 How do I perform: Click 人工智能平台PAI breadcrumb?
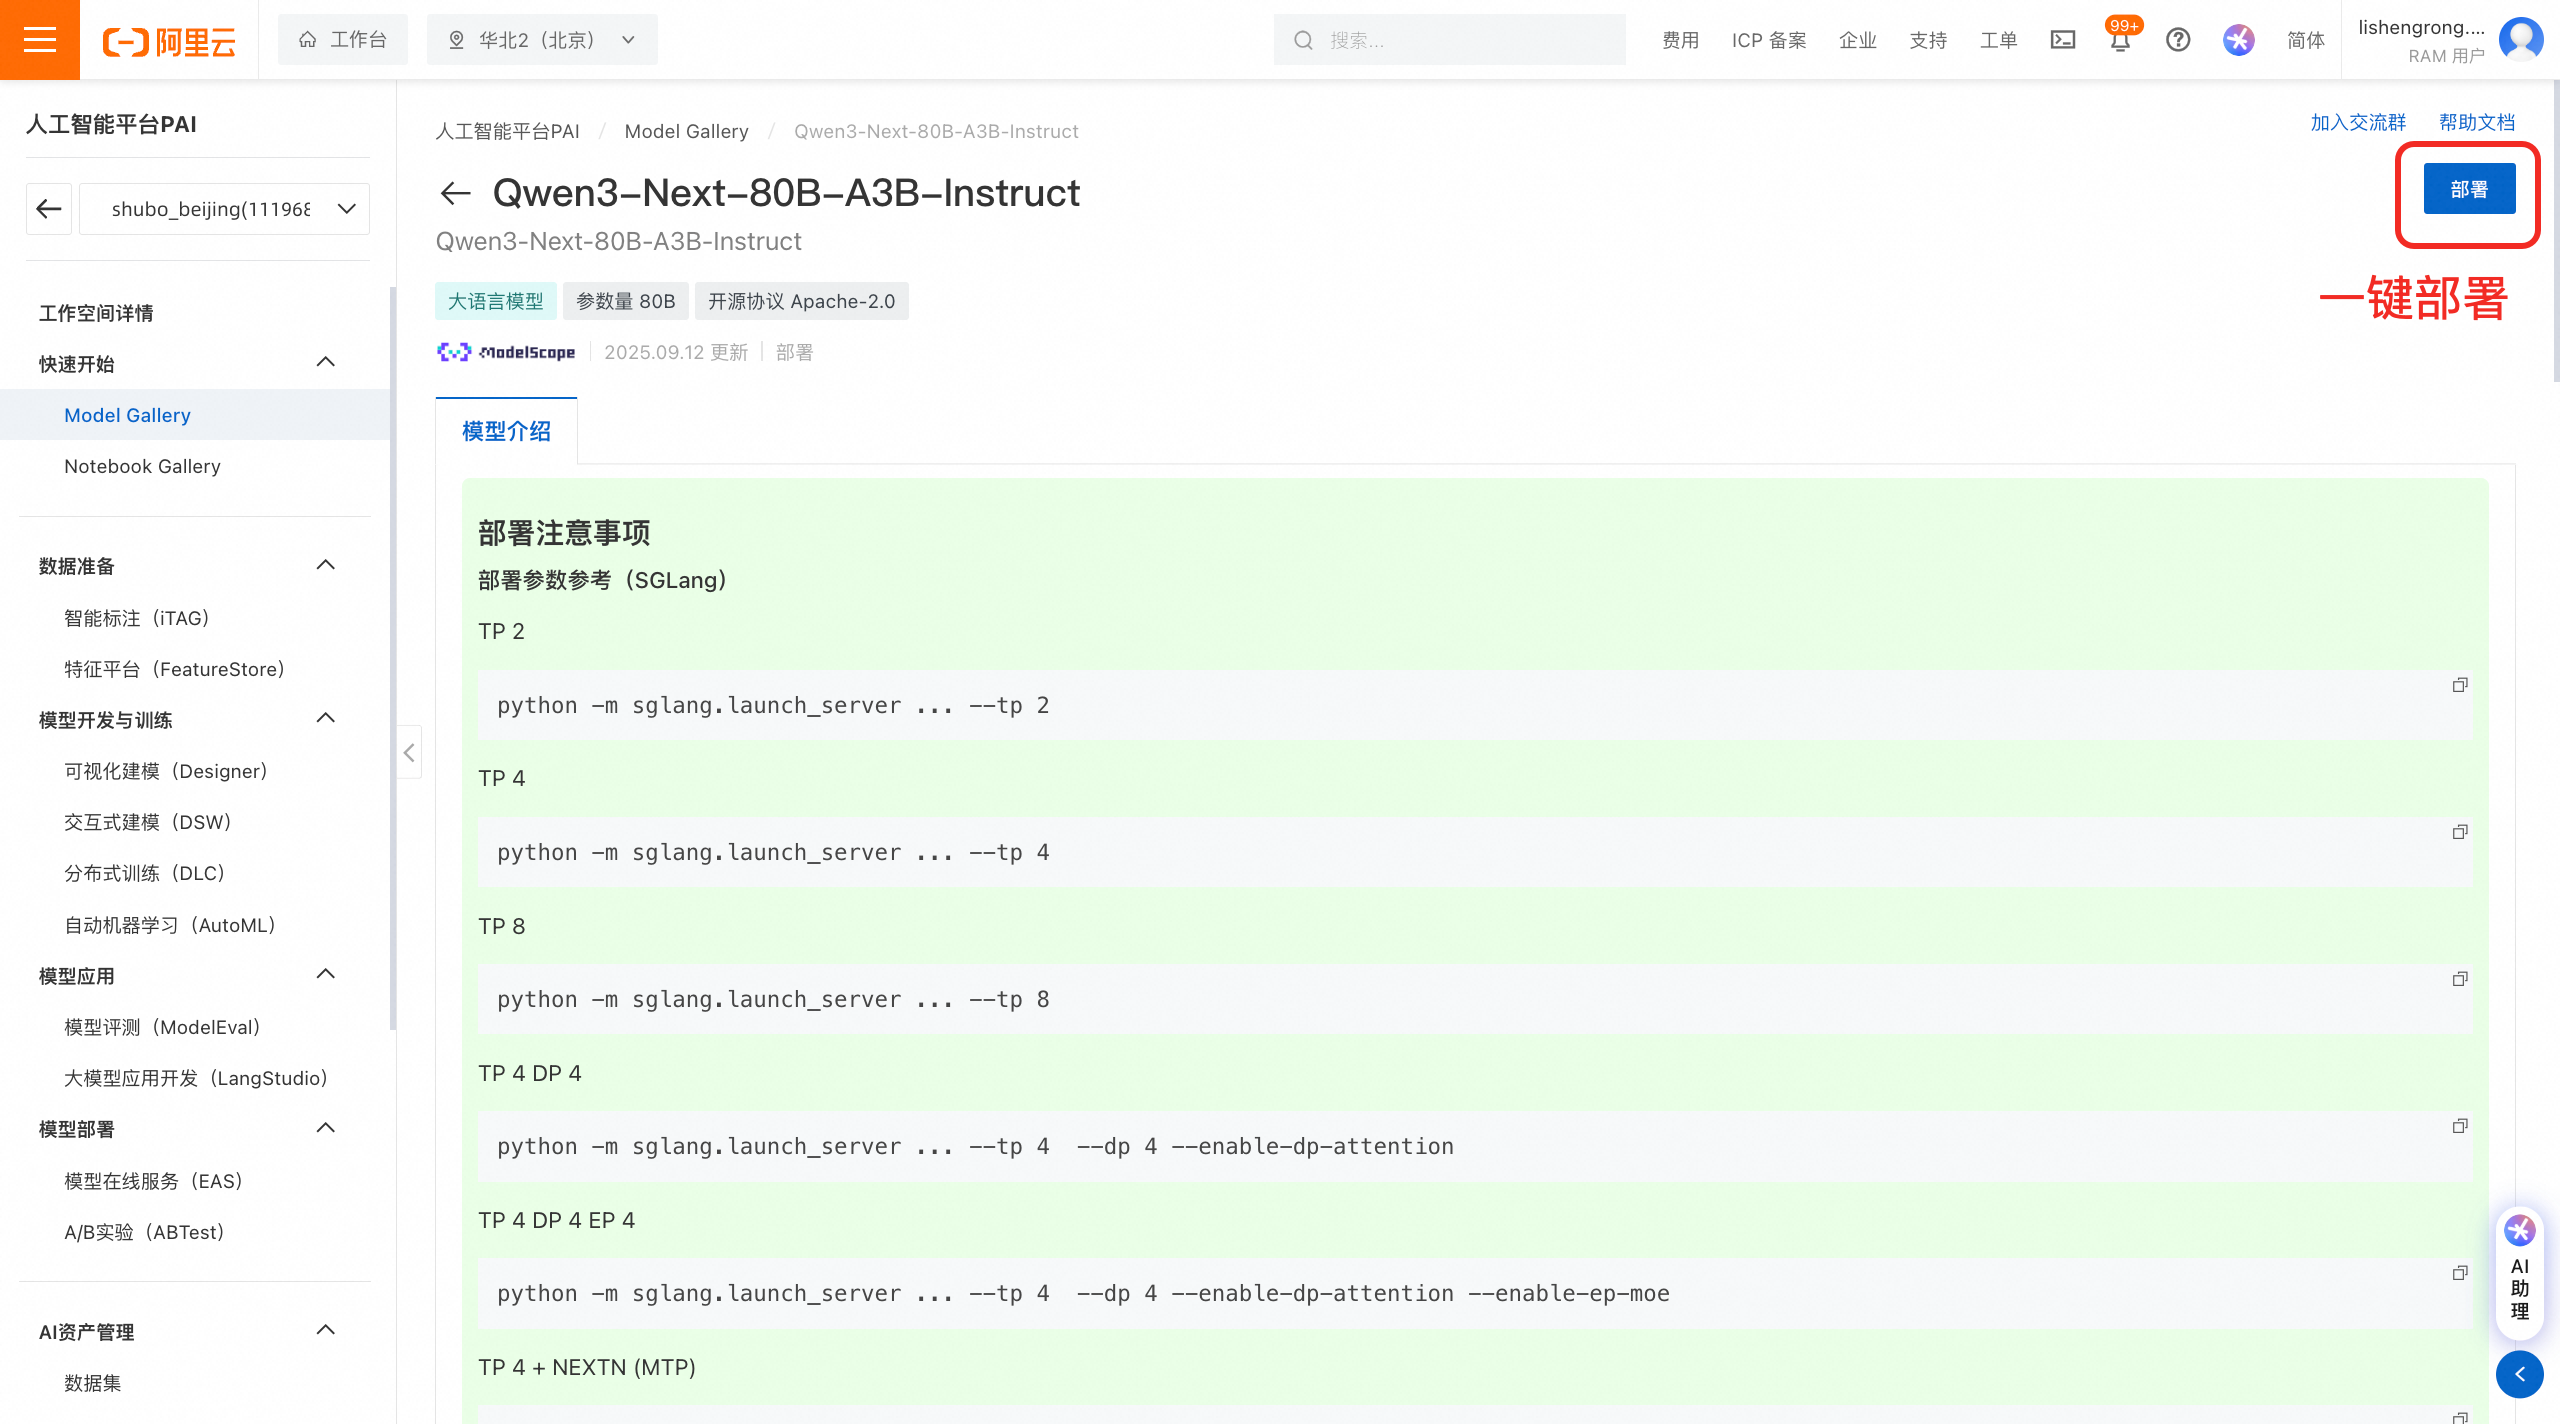coord(507,131)
